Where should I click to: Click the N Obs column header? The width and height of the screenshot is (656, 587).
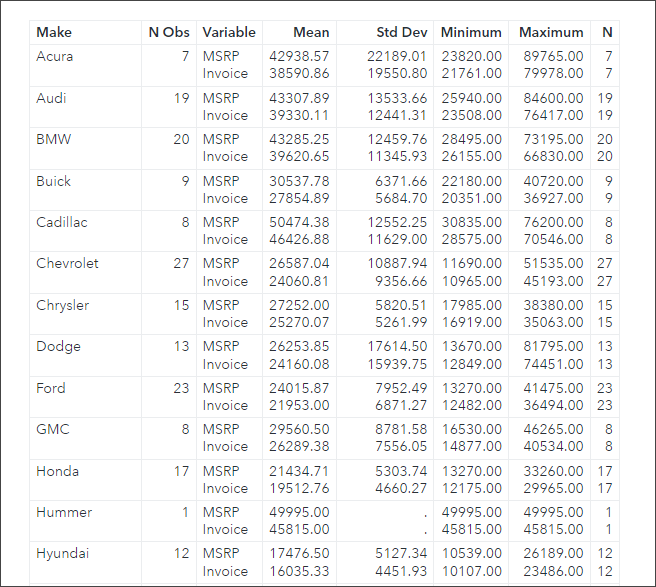click(x=168, y=33)
